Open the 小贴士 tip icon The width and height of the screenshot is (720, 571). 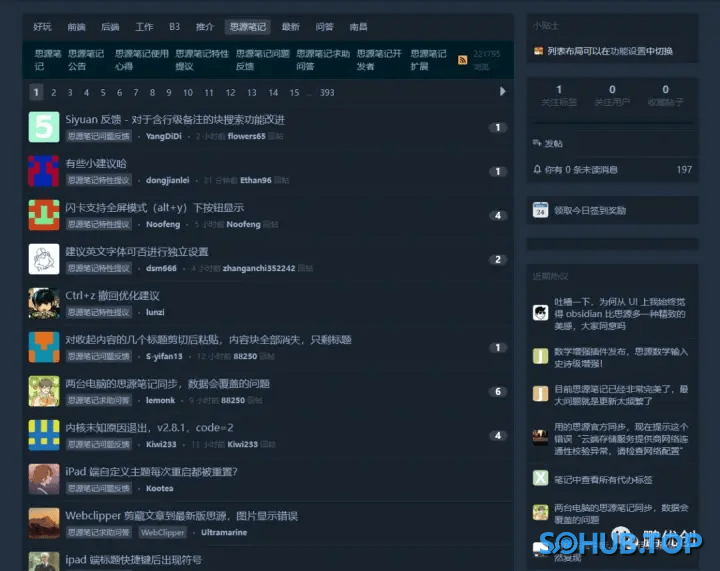[538, 50]
